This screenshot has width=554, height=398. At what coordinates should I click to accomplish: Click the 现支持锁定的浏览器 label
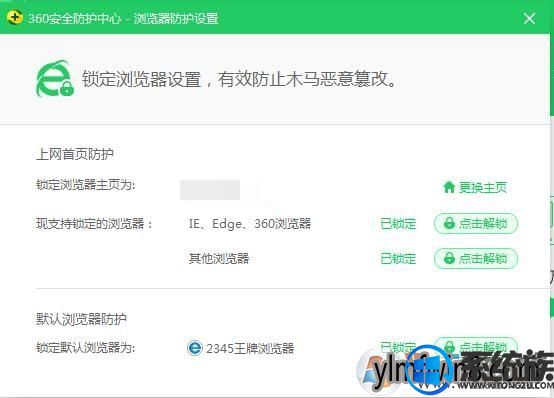tap(94, 224)
